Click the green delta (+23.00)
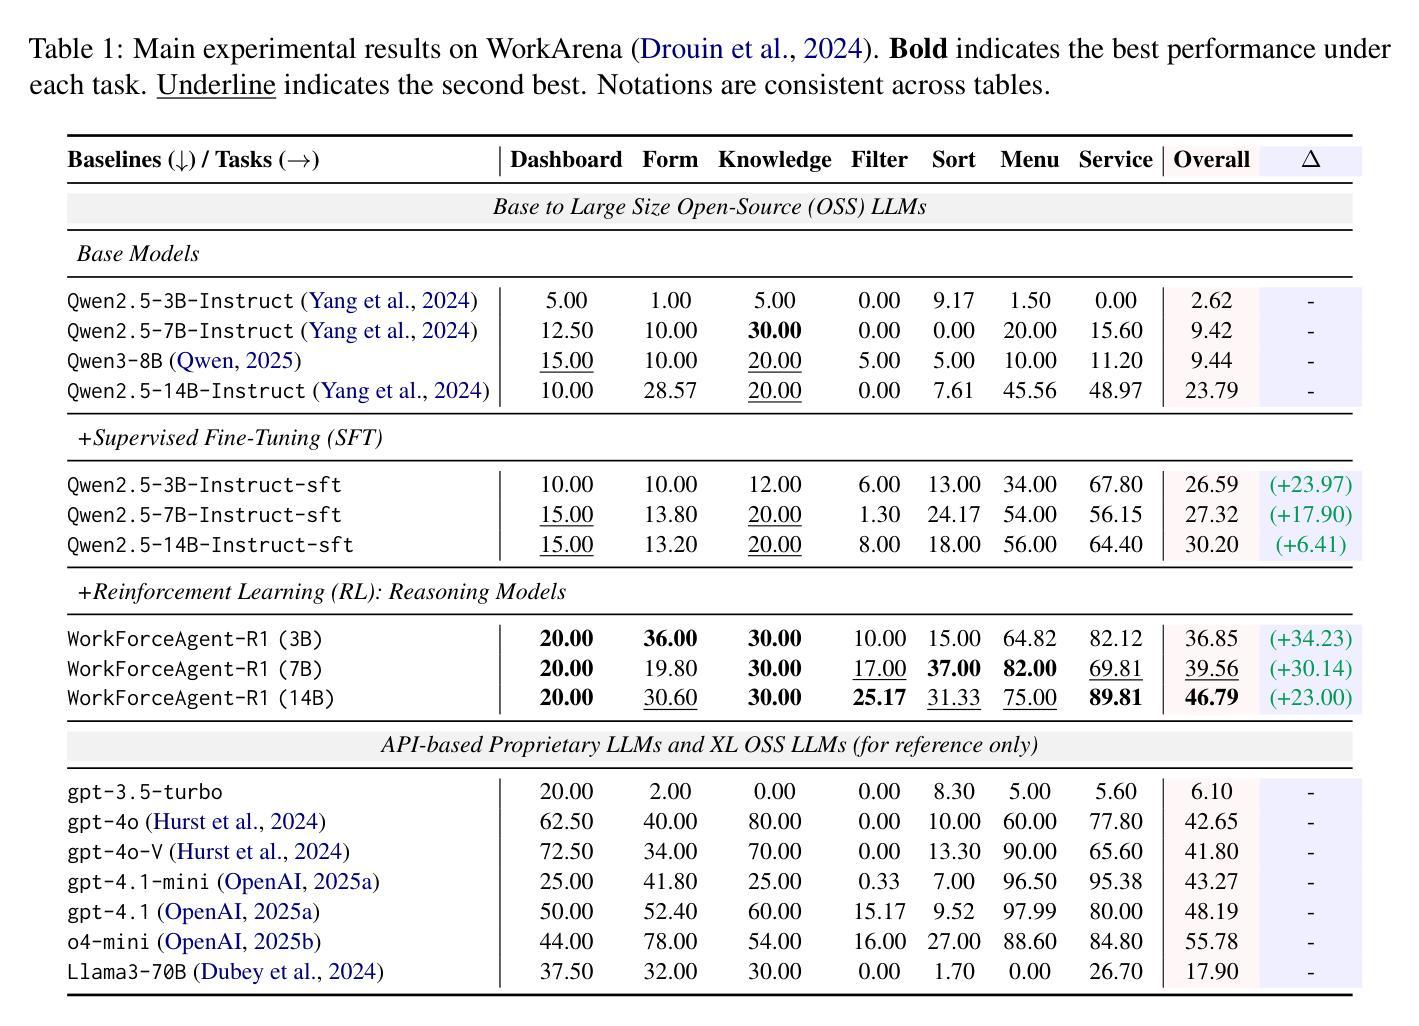 (1311, 698)
